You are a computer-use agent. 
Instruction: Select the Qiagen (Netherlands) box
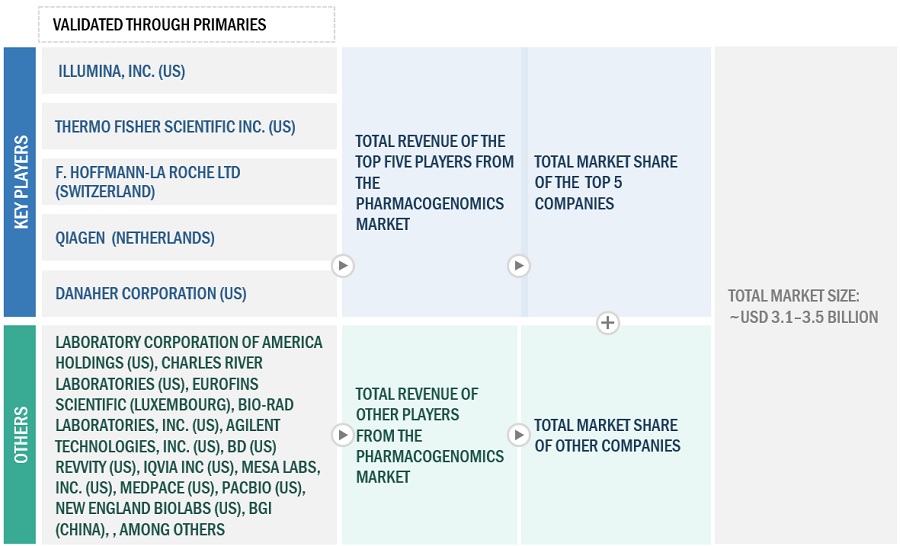[188, 238]
